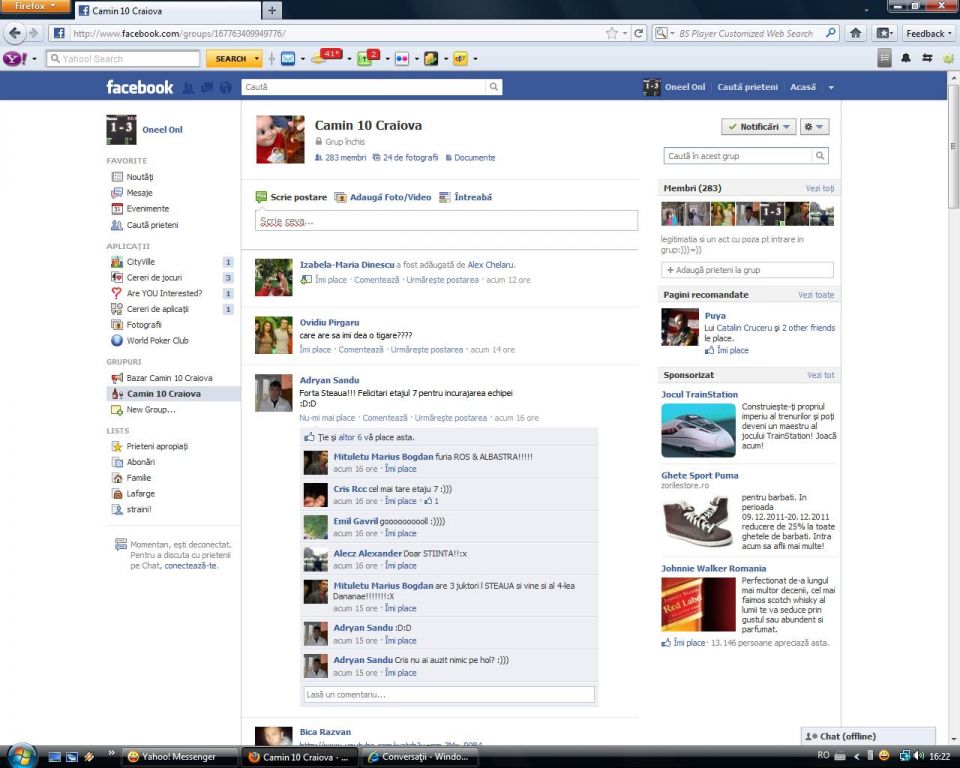The image size is (960, 768).
Task: Click the Johnnie Walker Red Label thumbnail
Action: pyautogui.click(x=699, y=604)
